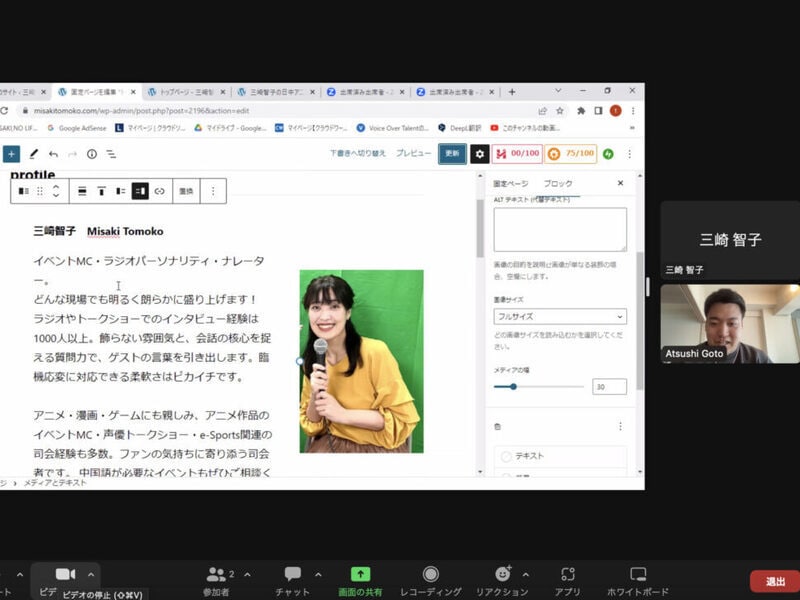Select the テキスト color option
The width and height of the screenshot is (800, 600).
click(560, 456)
